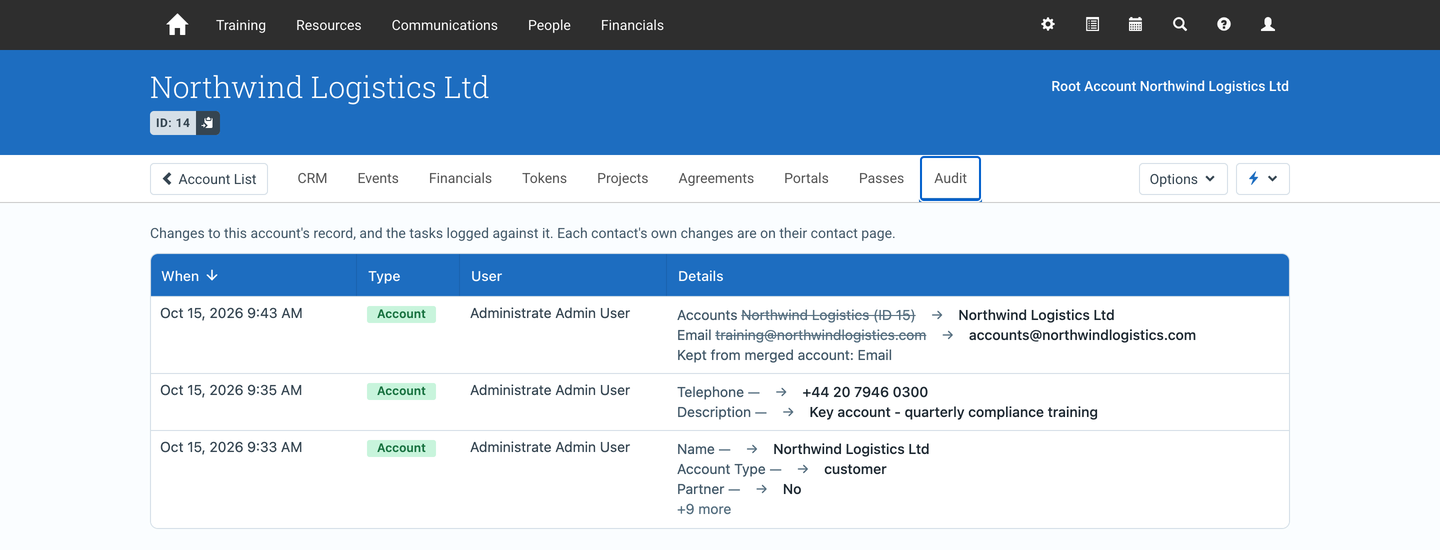
Task: Switch to the Agreements tab
Action: click(x=716, y=178)
